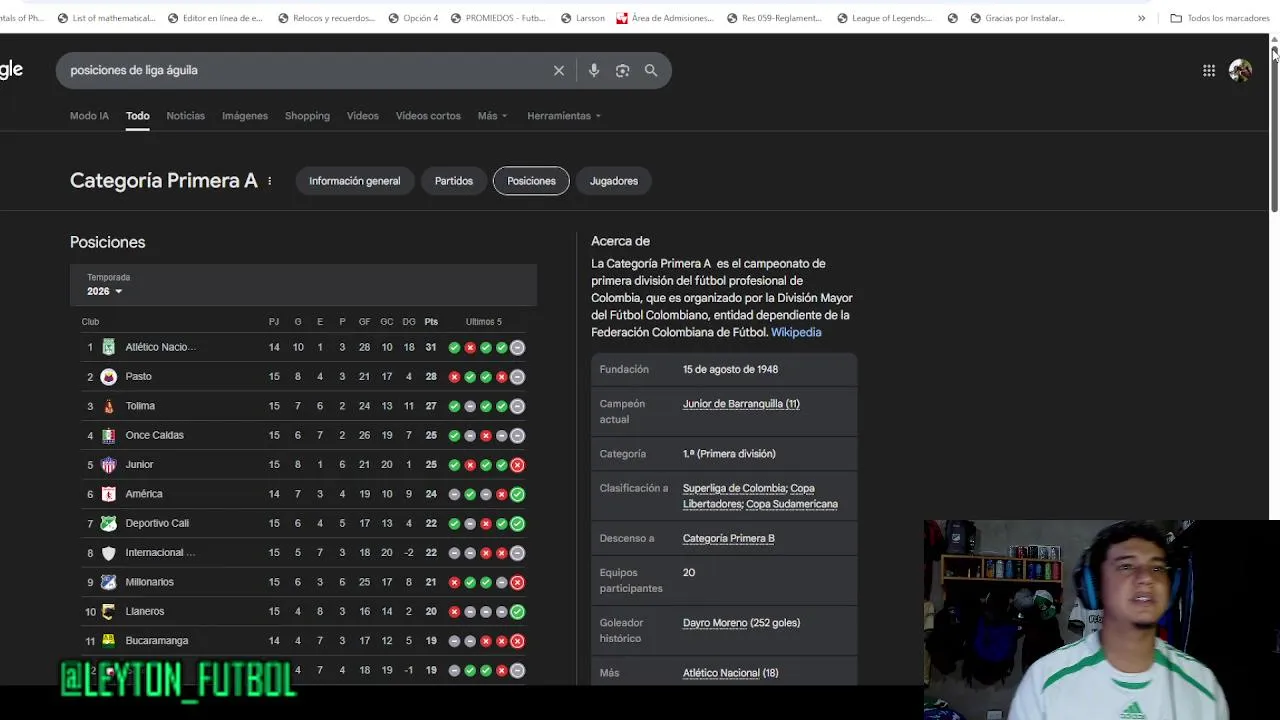Click Junior's last red loss indicator

tap(517, 465)
